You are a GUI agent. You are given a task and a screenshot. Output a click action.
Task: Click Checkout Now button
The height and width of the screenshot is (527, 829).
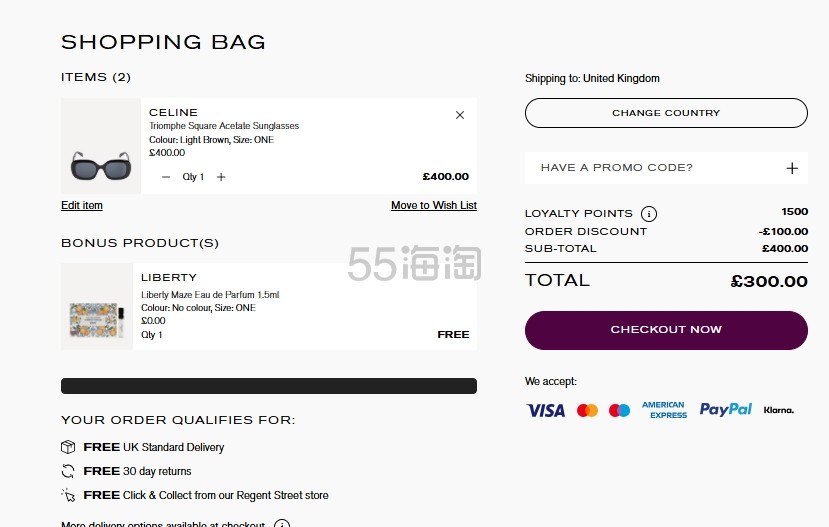click(666, 330)
